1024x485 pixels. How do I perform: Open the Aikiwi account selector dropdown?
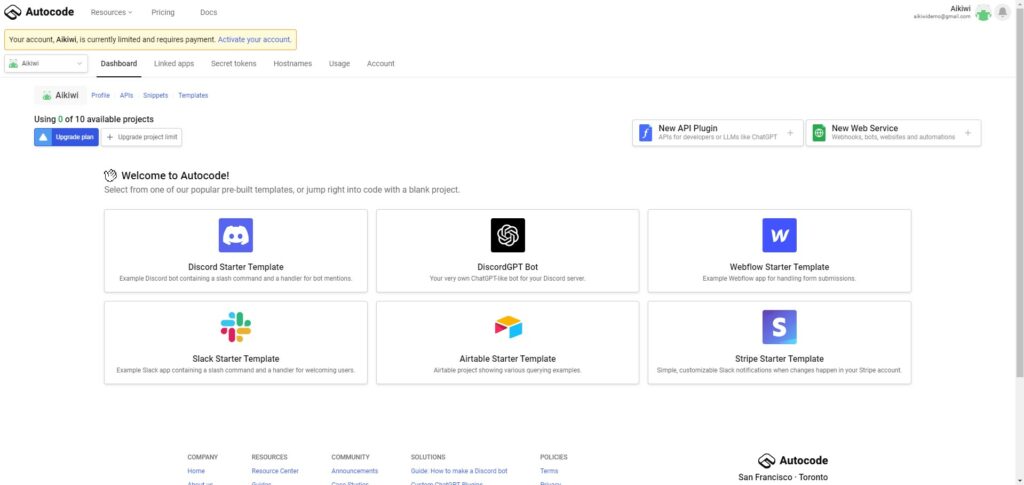pos(46,63)
